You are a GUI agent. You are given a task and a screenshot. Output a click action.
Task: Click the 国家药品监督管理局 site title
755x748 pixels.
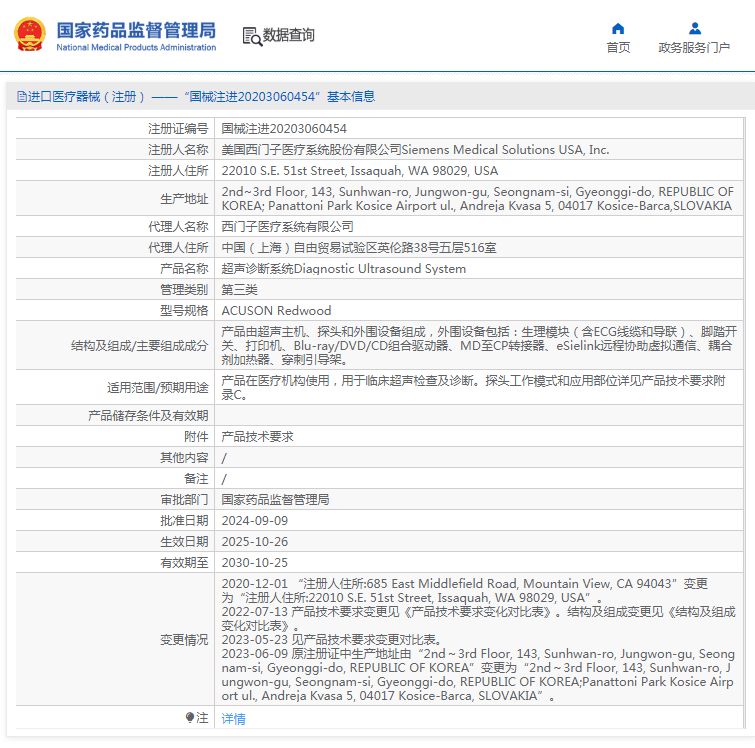(135, 28)
